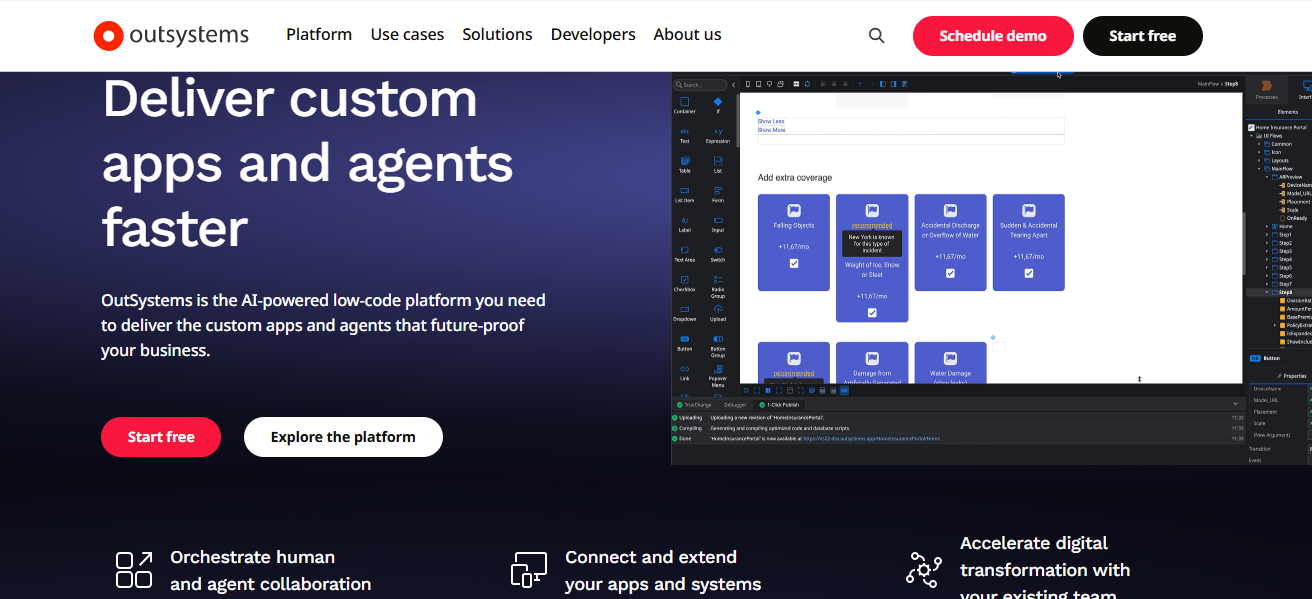Open the Processes tab
The height and width of the screenshot is (599, 1312).
point(1266,90)
